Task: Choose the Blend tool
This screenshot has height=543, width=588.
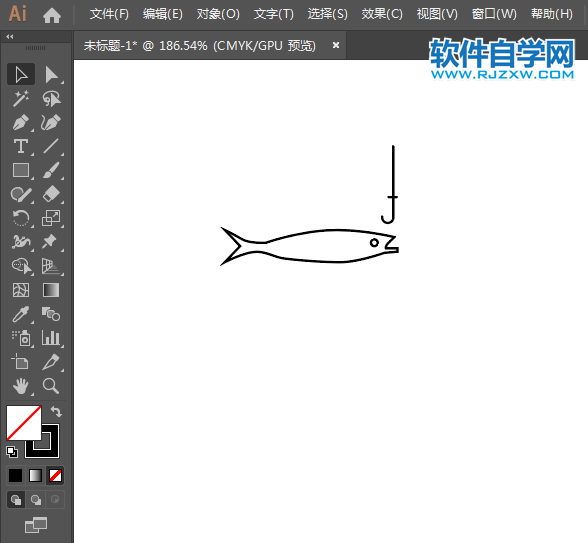Action: click(51, 314)
